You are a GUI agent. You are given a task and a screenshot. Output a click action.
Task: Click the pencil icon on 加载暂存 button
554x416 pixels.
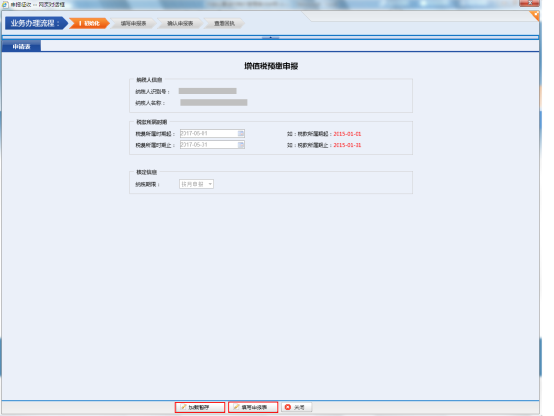pos(183,407)
